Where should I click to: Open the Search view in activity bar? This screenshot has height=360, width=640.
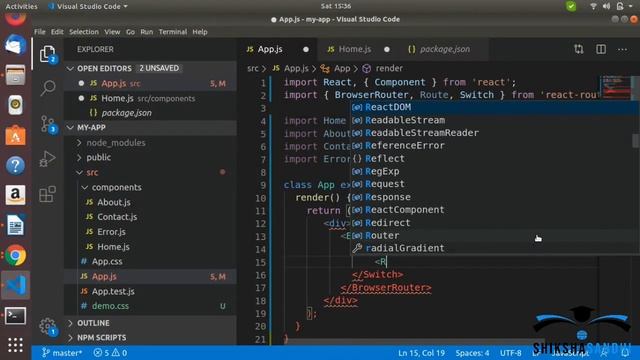48,87
